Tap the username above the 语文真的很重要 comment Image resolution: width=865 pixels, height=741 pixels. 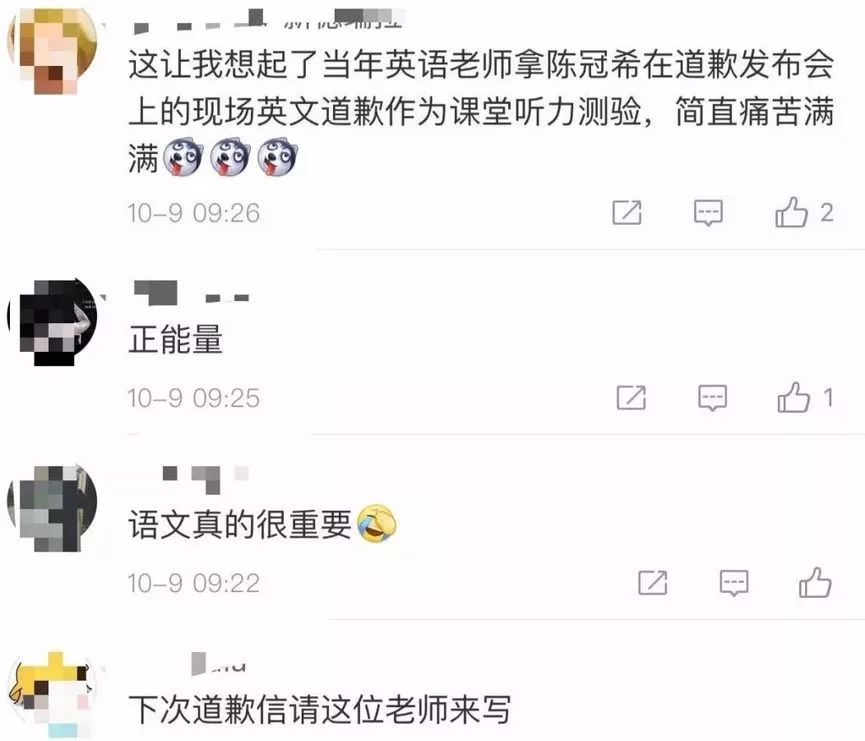coord(205,479)
